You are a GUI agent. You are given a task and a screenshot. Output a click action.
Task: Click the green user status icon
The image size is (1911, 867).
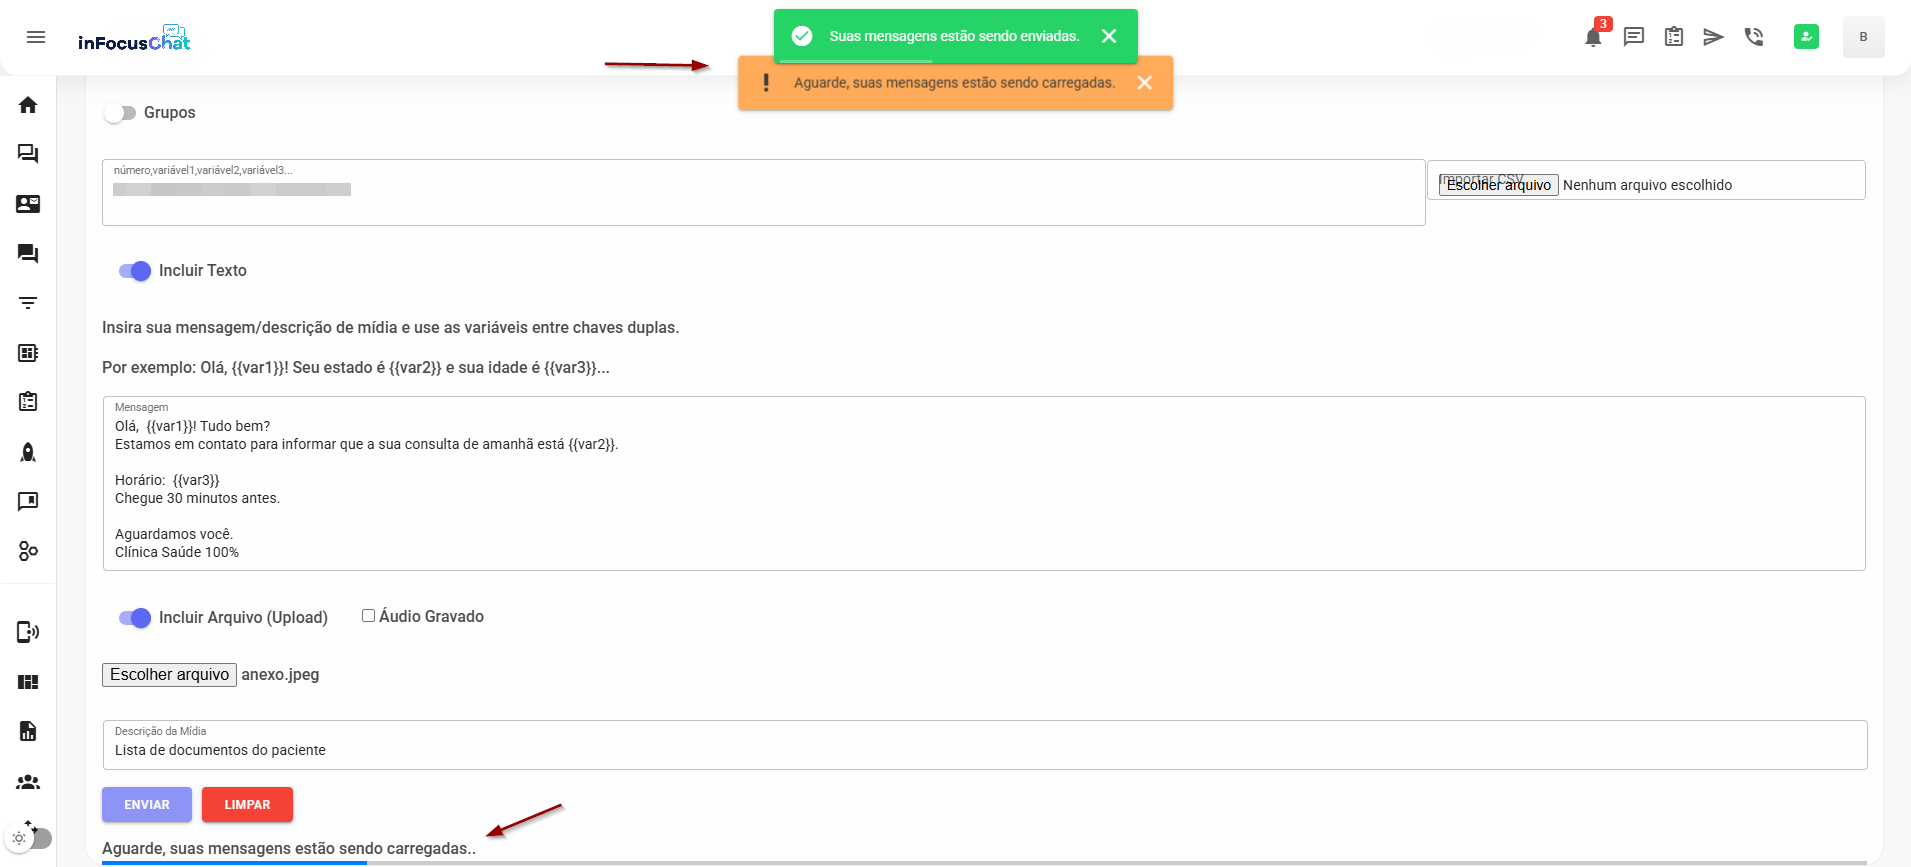coord(1806,37)
